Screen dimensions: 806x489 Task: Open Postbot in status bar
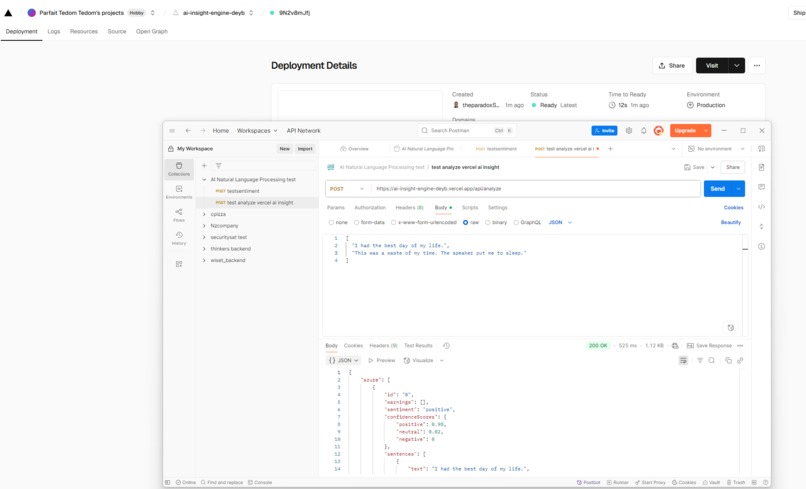589,482
